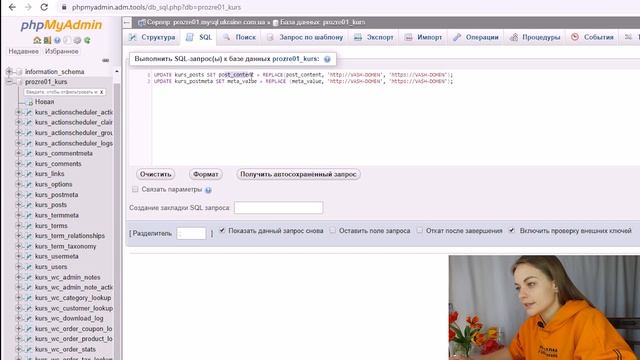640x360 pixels.
Task: Open the Экспорт tab
Action: pos(373,37)
